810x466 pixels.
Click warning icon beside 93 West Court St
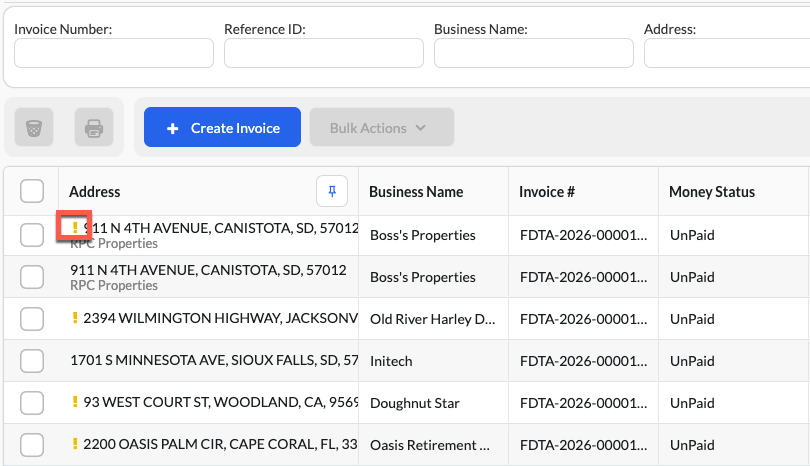point(75,401)
